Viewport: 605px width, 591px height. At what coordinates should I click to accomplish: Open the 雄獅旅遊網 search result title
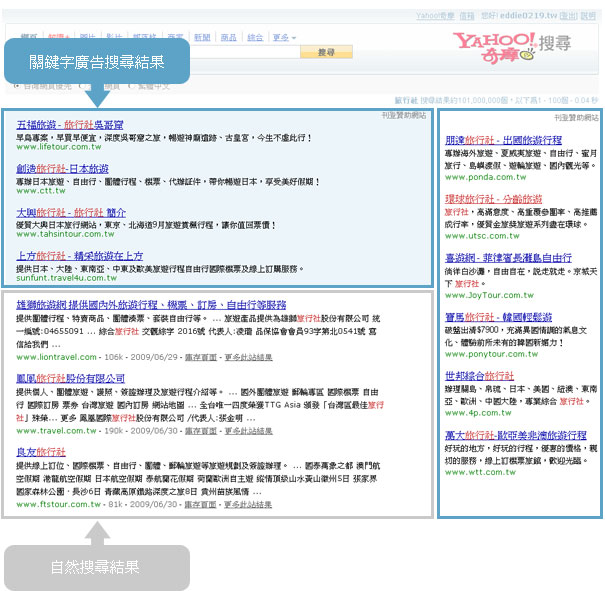tap(151, 305)
